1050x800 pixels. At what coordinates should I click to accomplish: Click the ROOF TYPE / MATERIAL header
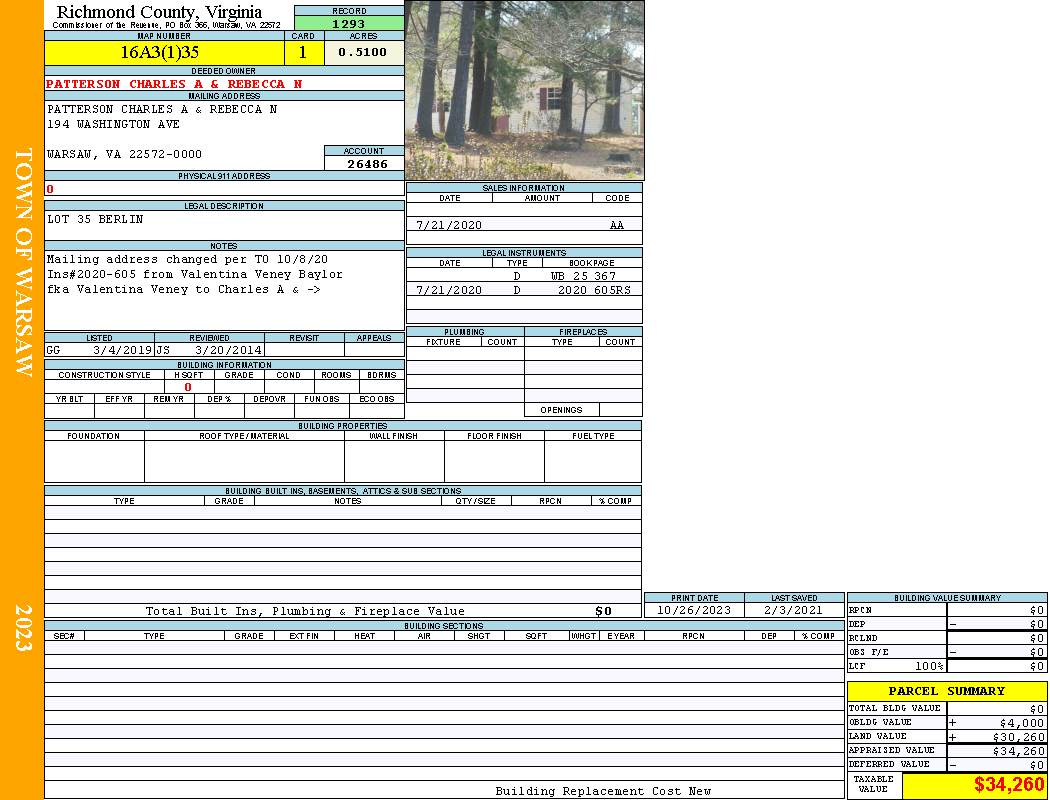244,436
